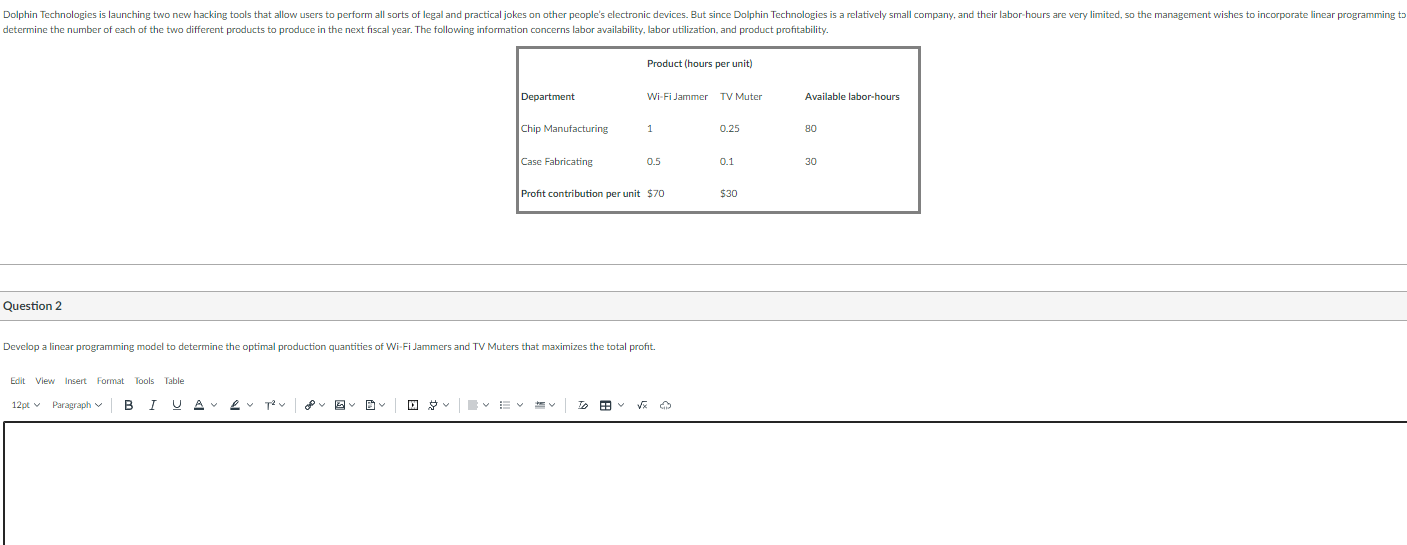Expand the link options arrow
Screen dimensions: 1407x545
(323, 405)
